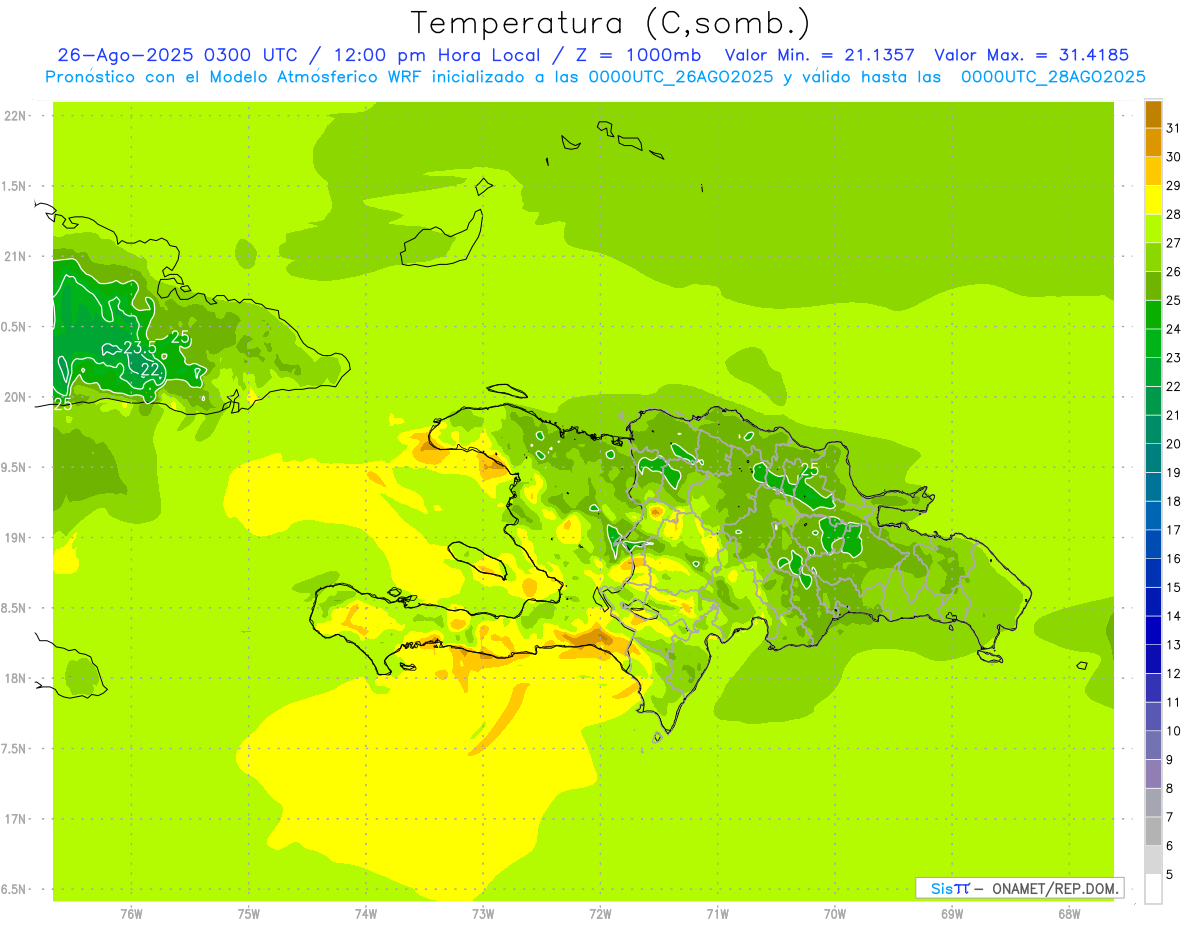
Task: Click the '69W' longitude axis label
Action: pyautogui.click(x=952, y=914)
